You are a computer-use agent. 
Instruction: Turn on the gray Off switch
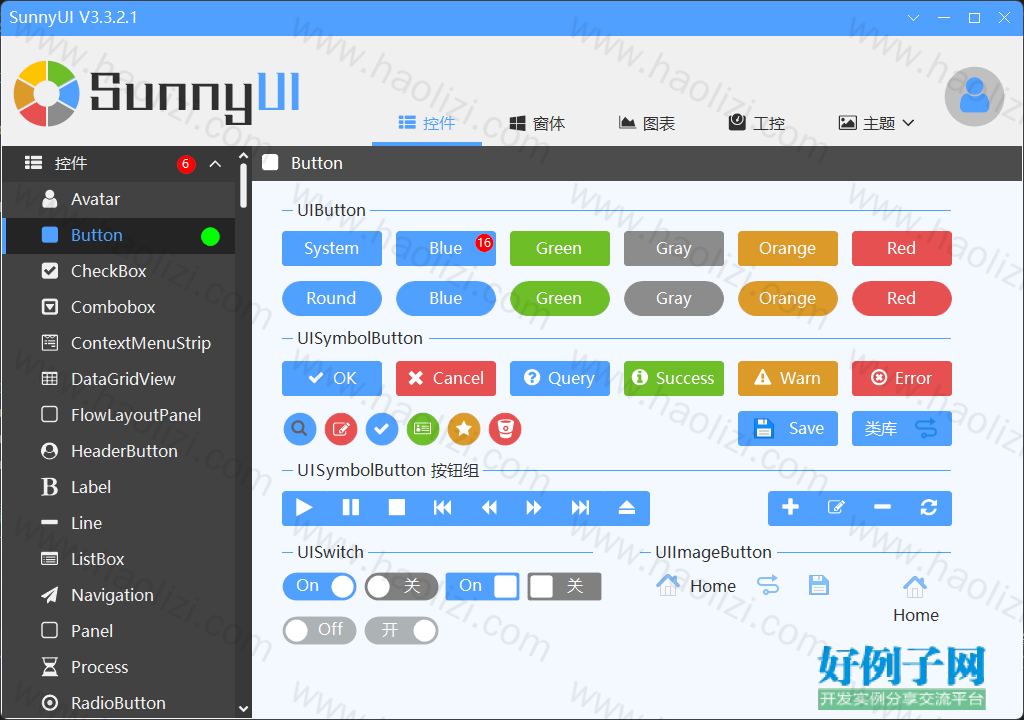click(319, 630)
